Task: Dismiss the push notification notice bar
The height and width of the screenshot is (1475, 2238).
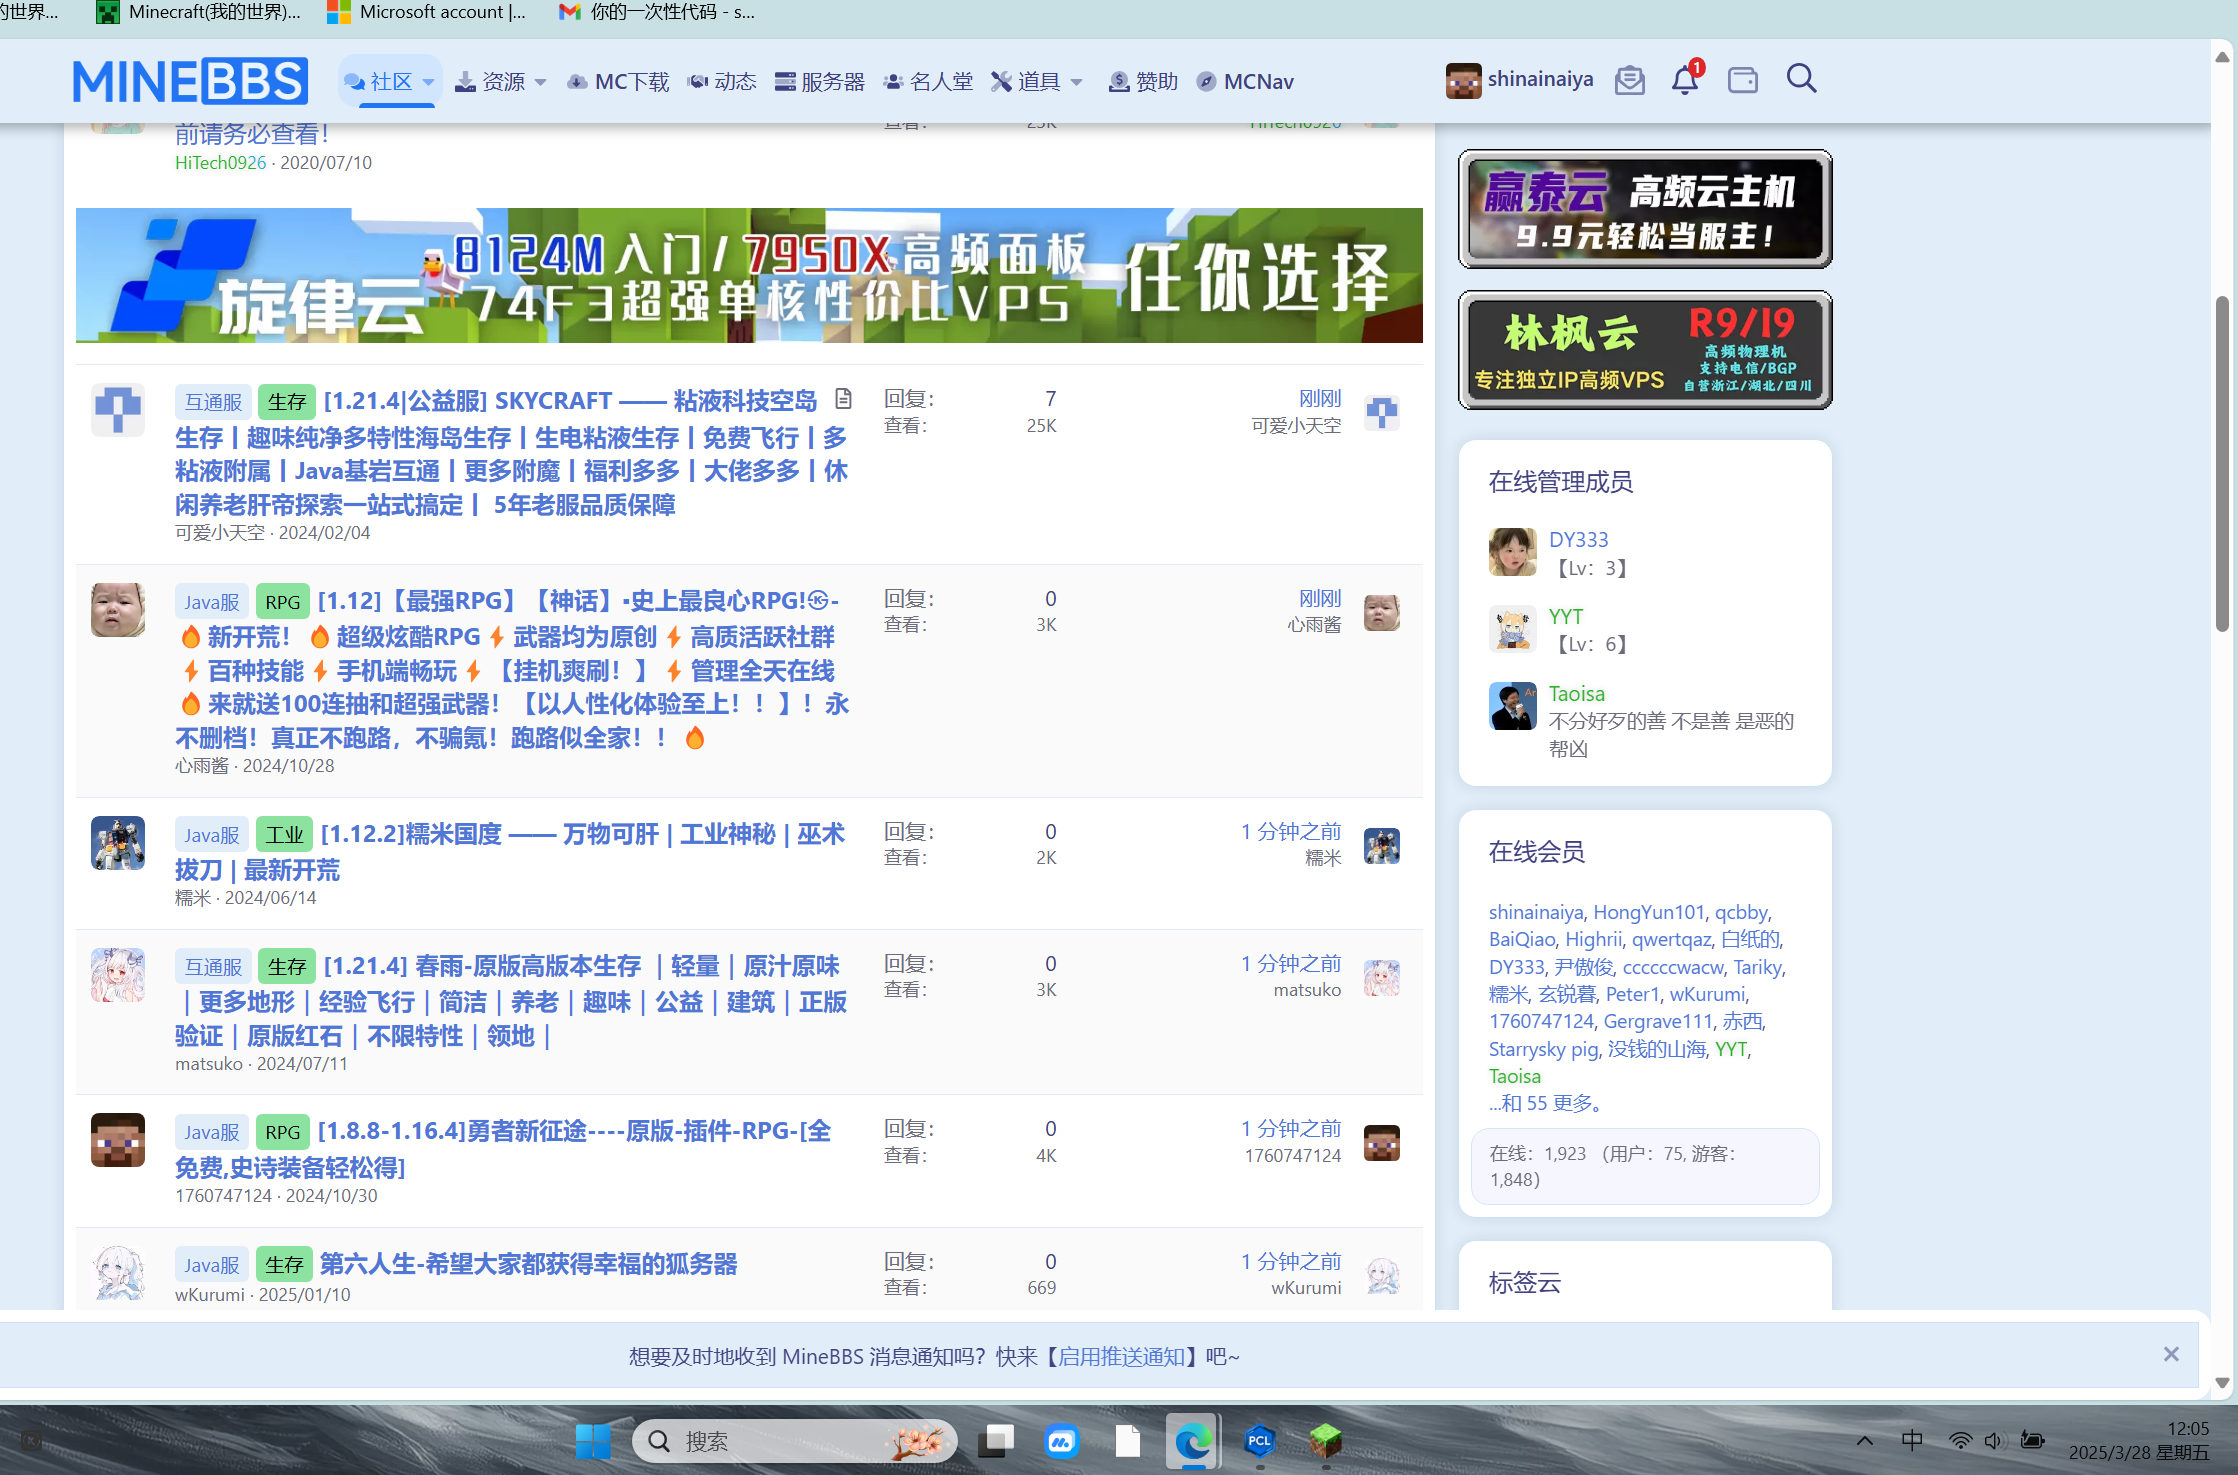Action: tap(2171, 1354)
